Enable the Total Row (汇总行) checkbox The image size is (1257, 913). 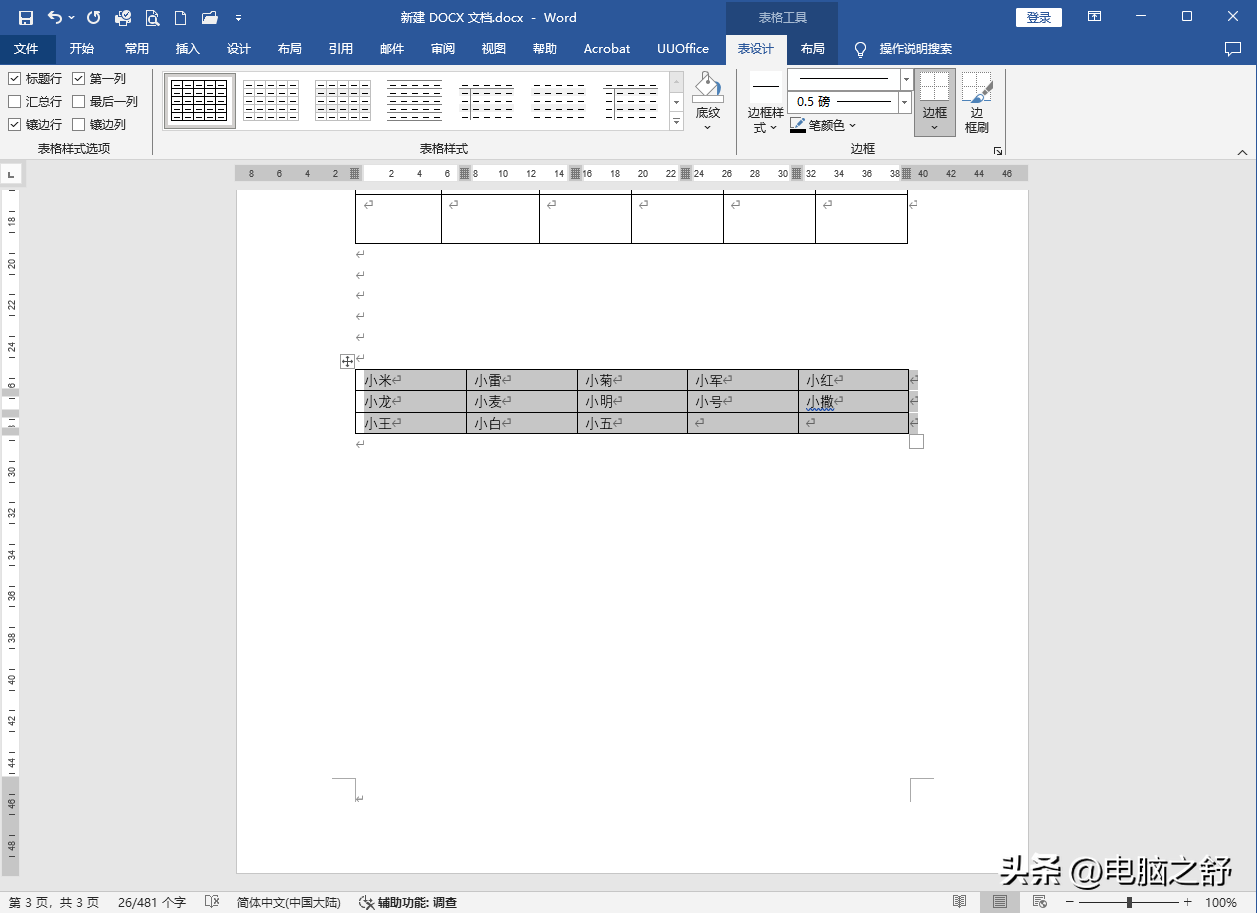pos(14,101)
